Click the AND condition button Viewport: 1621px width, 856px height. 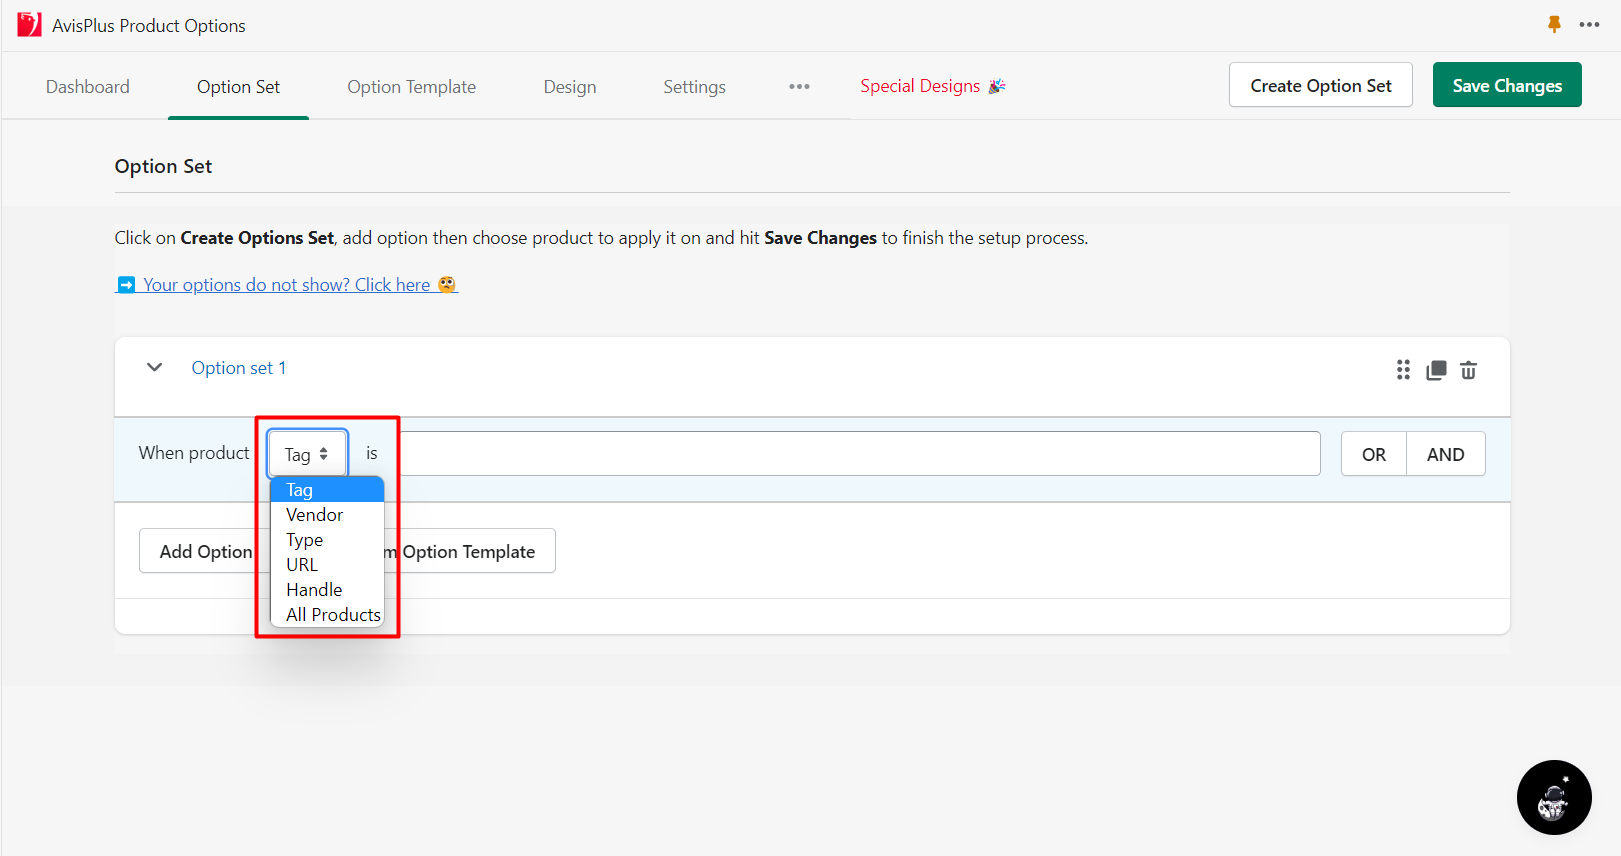click(1445, 454)
